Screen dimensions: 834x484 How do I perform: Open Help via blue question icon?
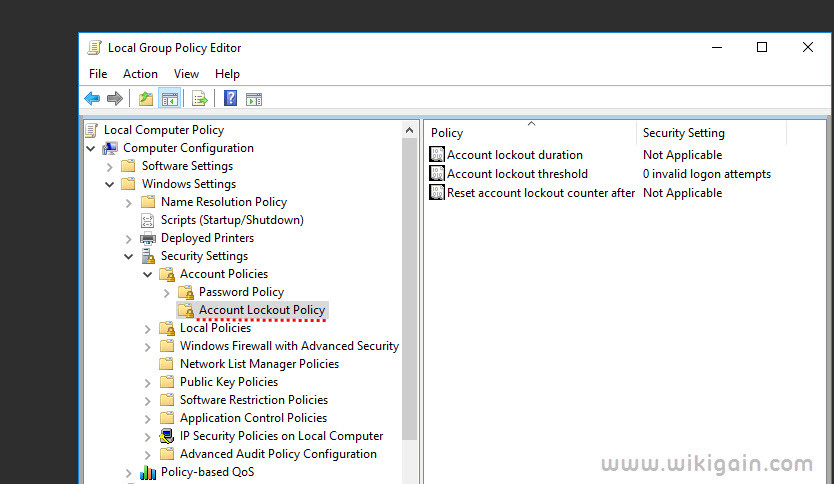(x=230, y=98)
